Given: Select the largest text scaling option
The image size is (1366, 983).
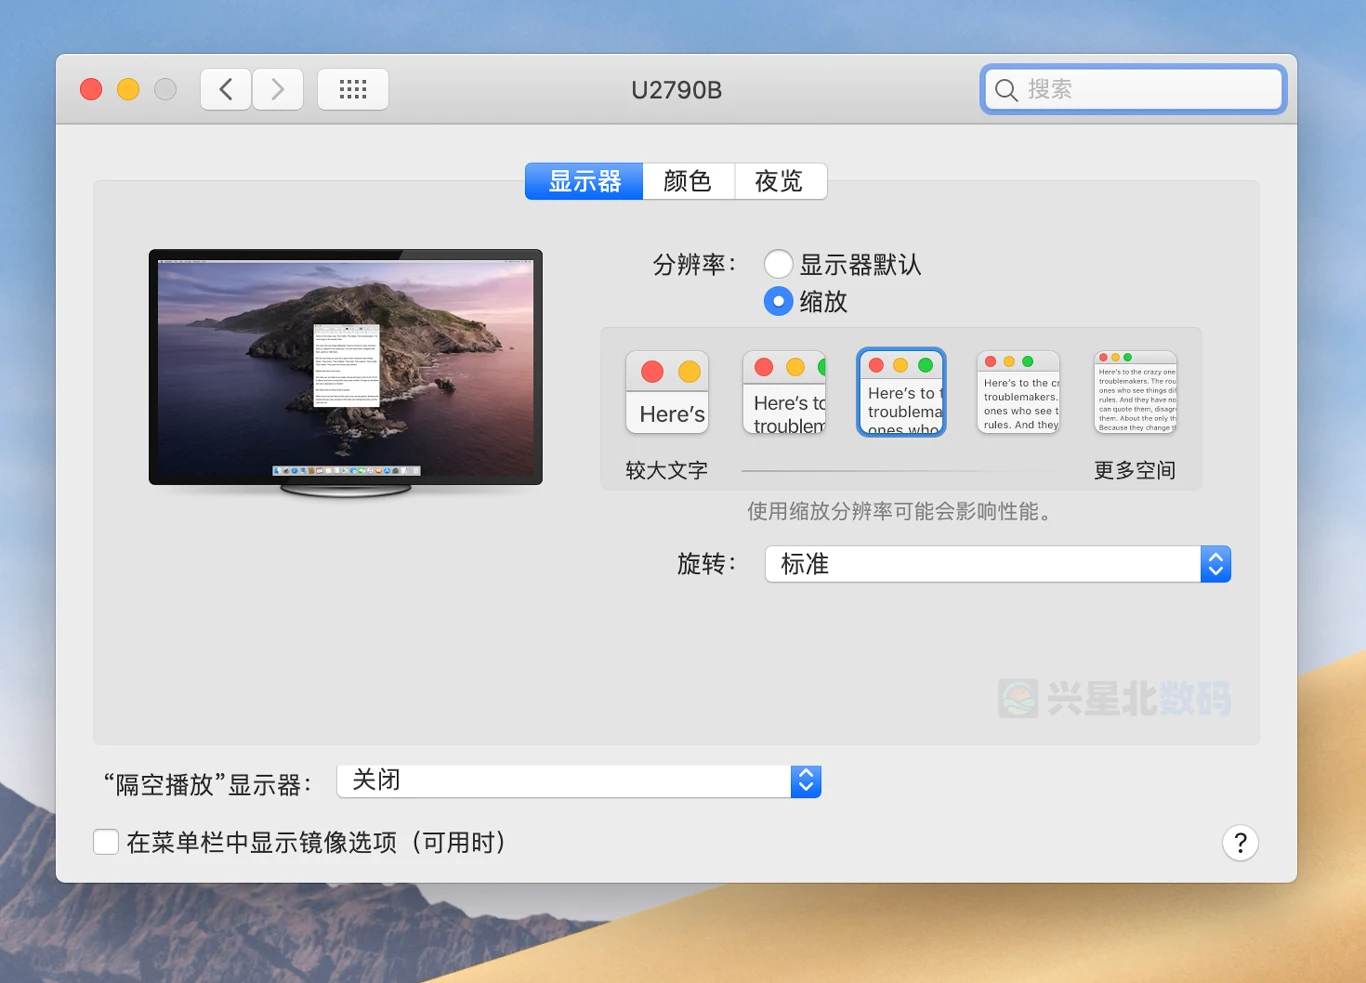Looking at the screenshot, I should click(x=667, y=393).
